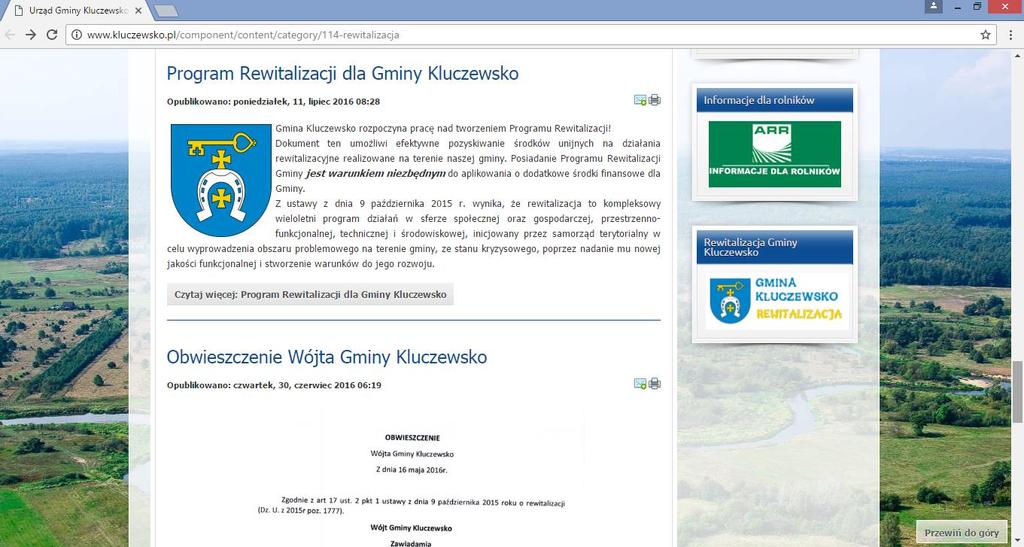Reload the current page
Image resolution: width=1024 pixels, height=547 pixels.
pyautogui.click(x=52, y=35)
